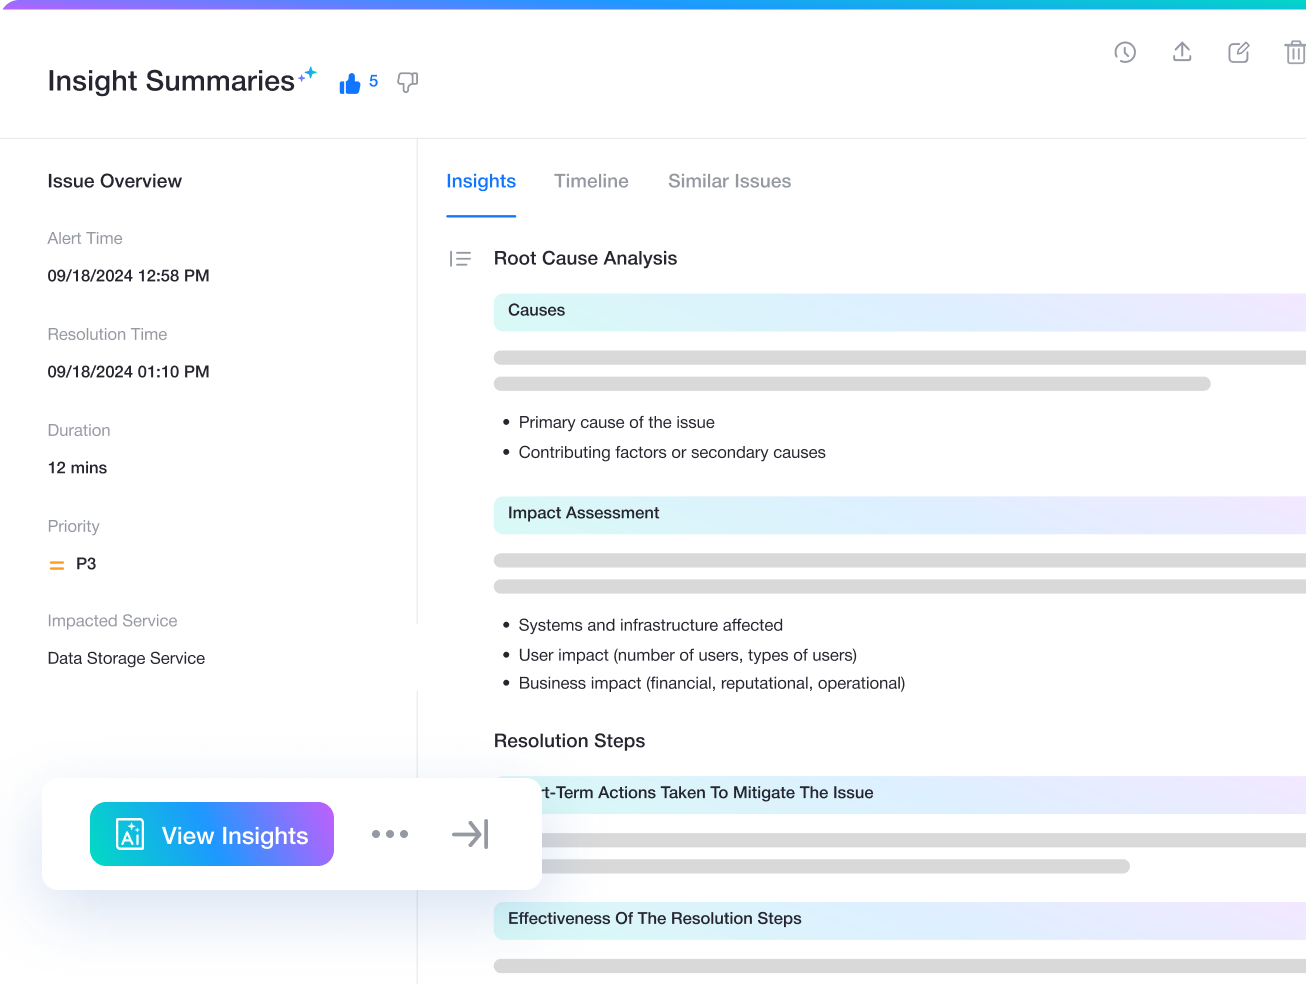Open the version history clock icon

coord(1125,53)
